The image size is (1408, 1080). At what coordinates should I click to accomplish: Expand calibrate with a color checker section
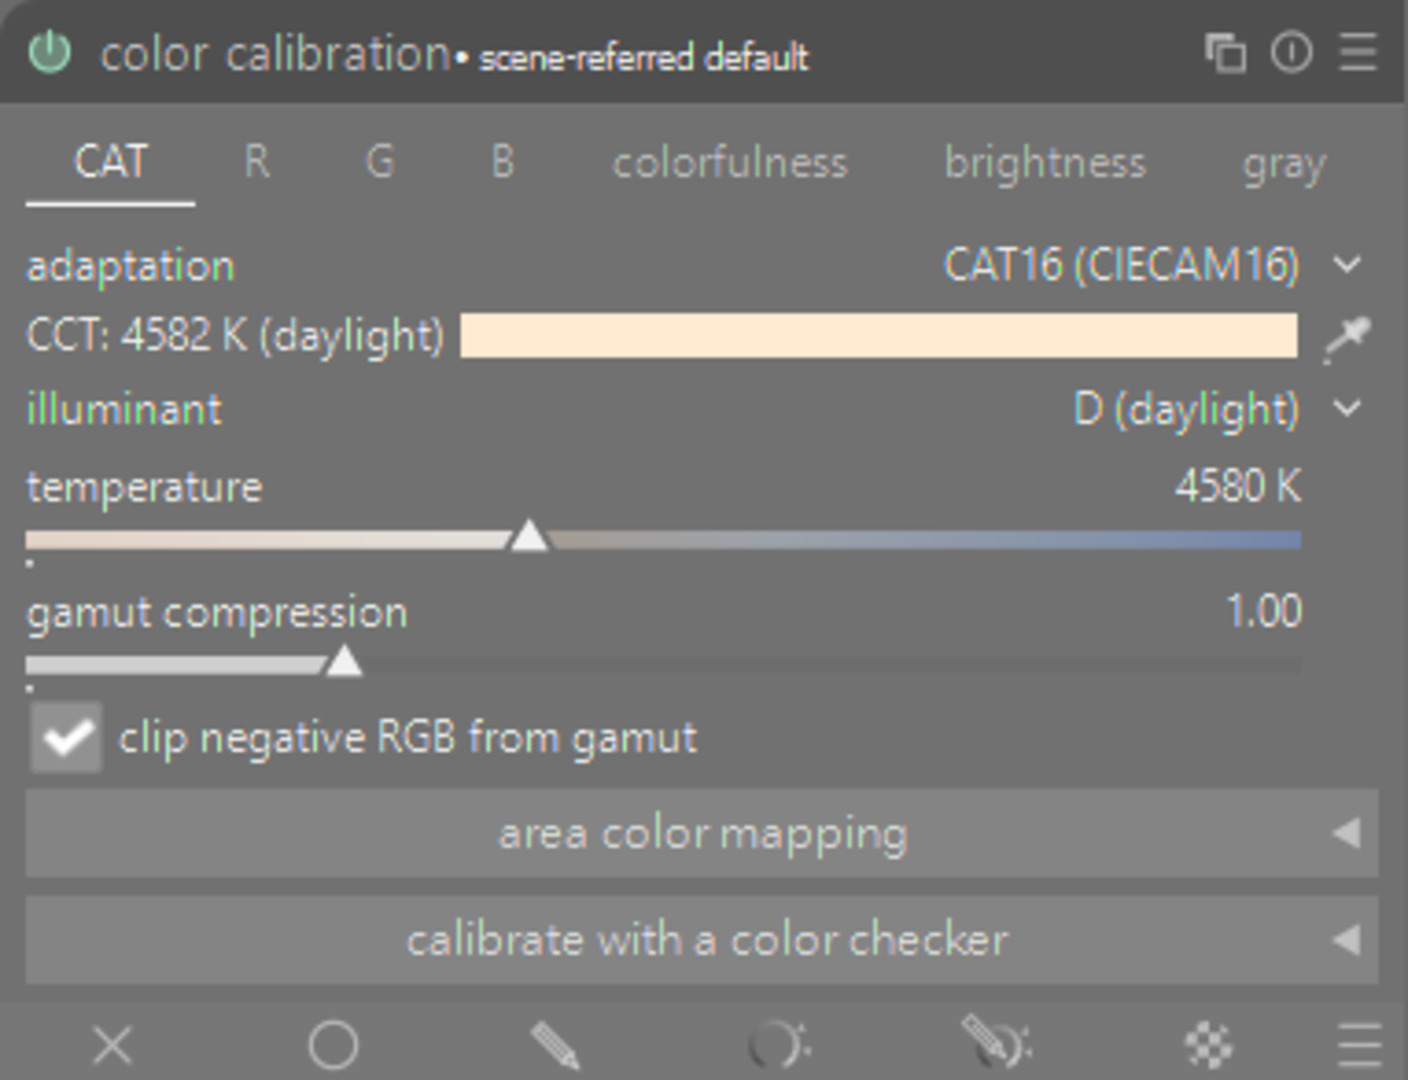pyautogui.click(x=702, y=940)
